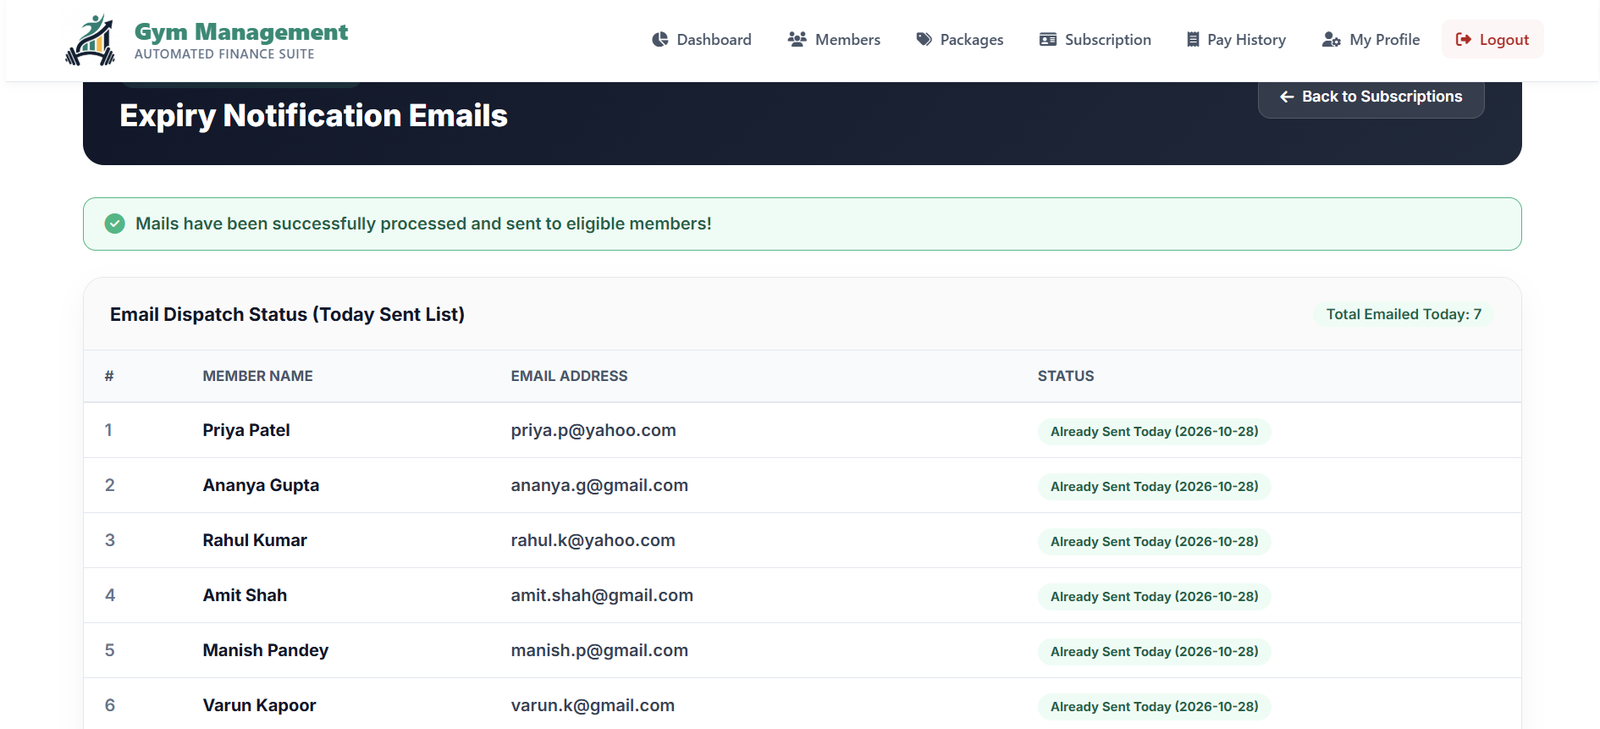Click the green success checkmark icon
The image size is (1600, 729).
click(115, 224)
